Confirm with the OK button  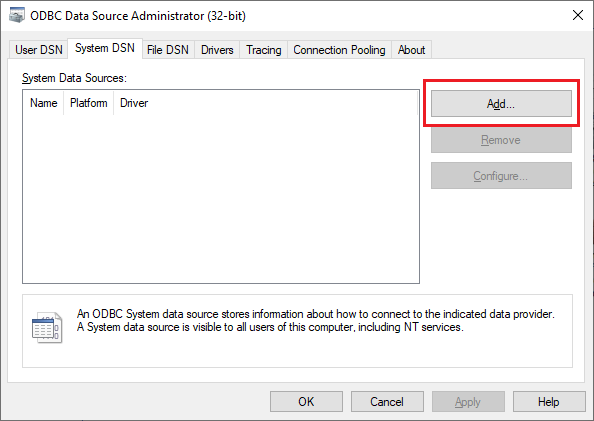(x=306, y=402)
